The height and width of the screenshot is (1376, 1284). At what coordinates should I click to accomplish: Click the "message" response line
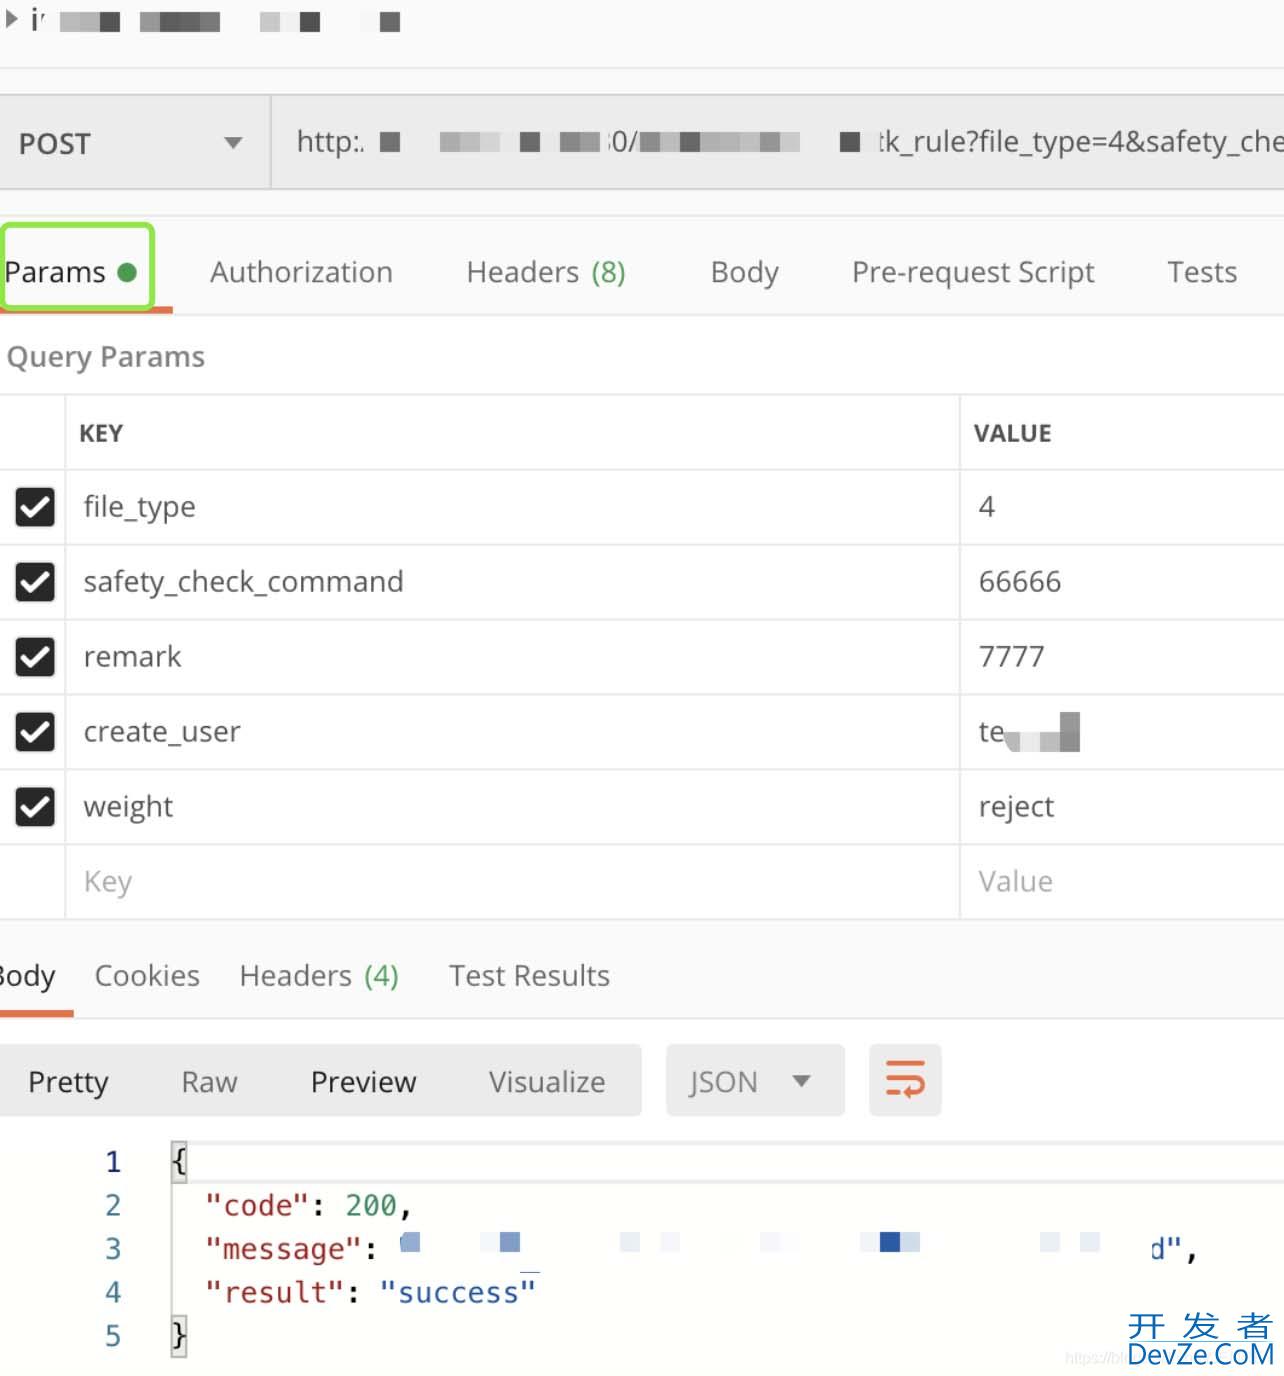(700, 1249)
